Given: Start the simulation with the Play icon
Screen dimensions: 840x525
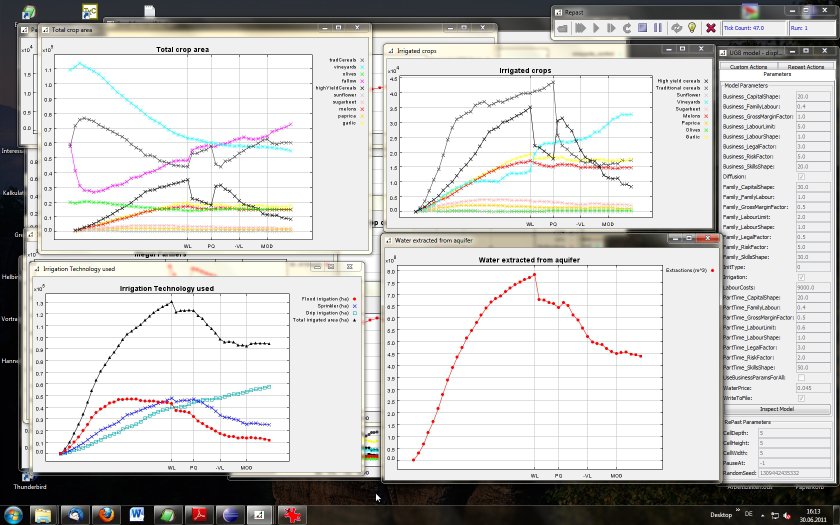Looking at the screenshot, I should point(597,28).
